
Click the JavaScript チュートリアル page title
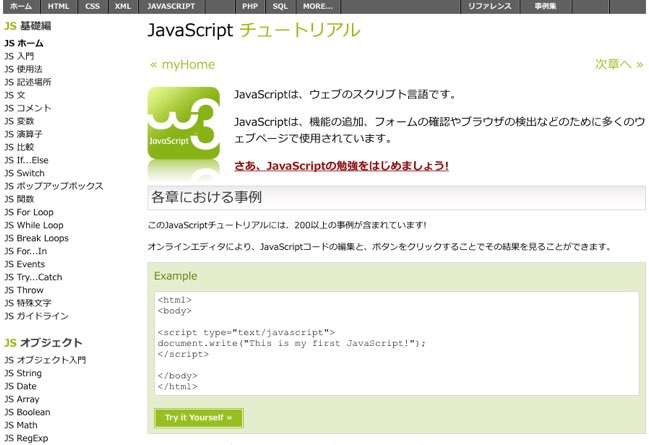tap(254, 30)
